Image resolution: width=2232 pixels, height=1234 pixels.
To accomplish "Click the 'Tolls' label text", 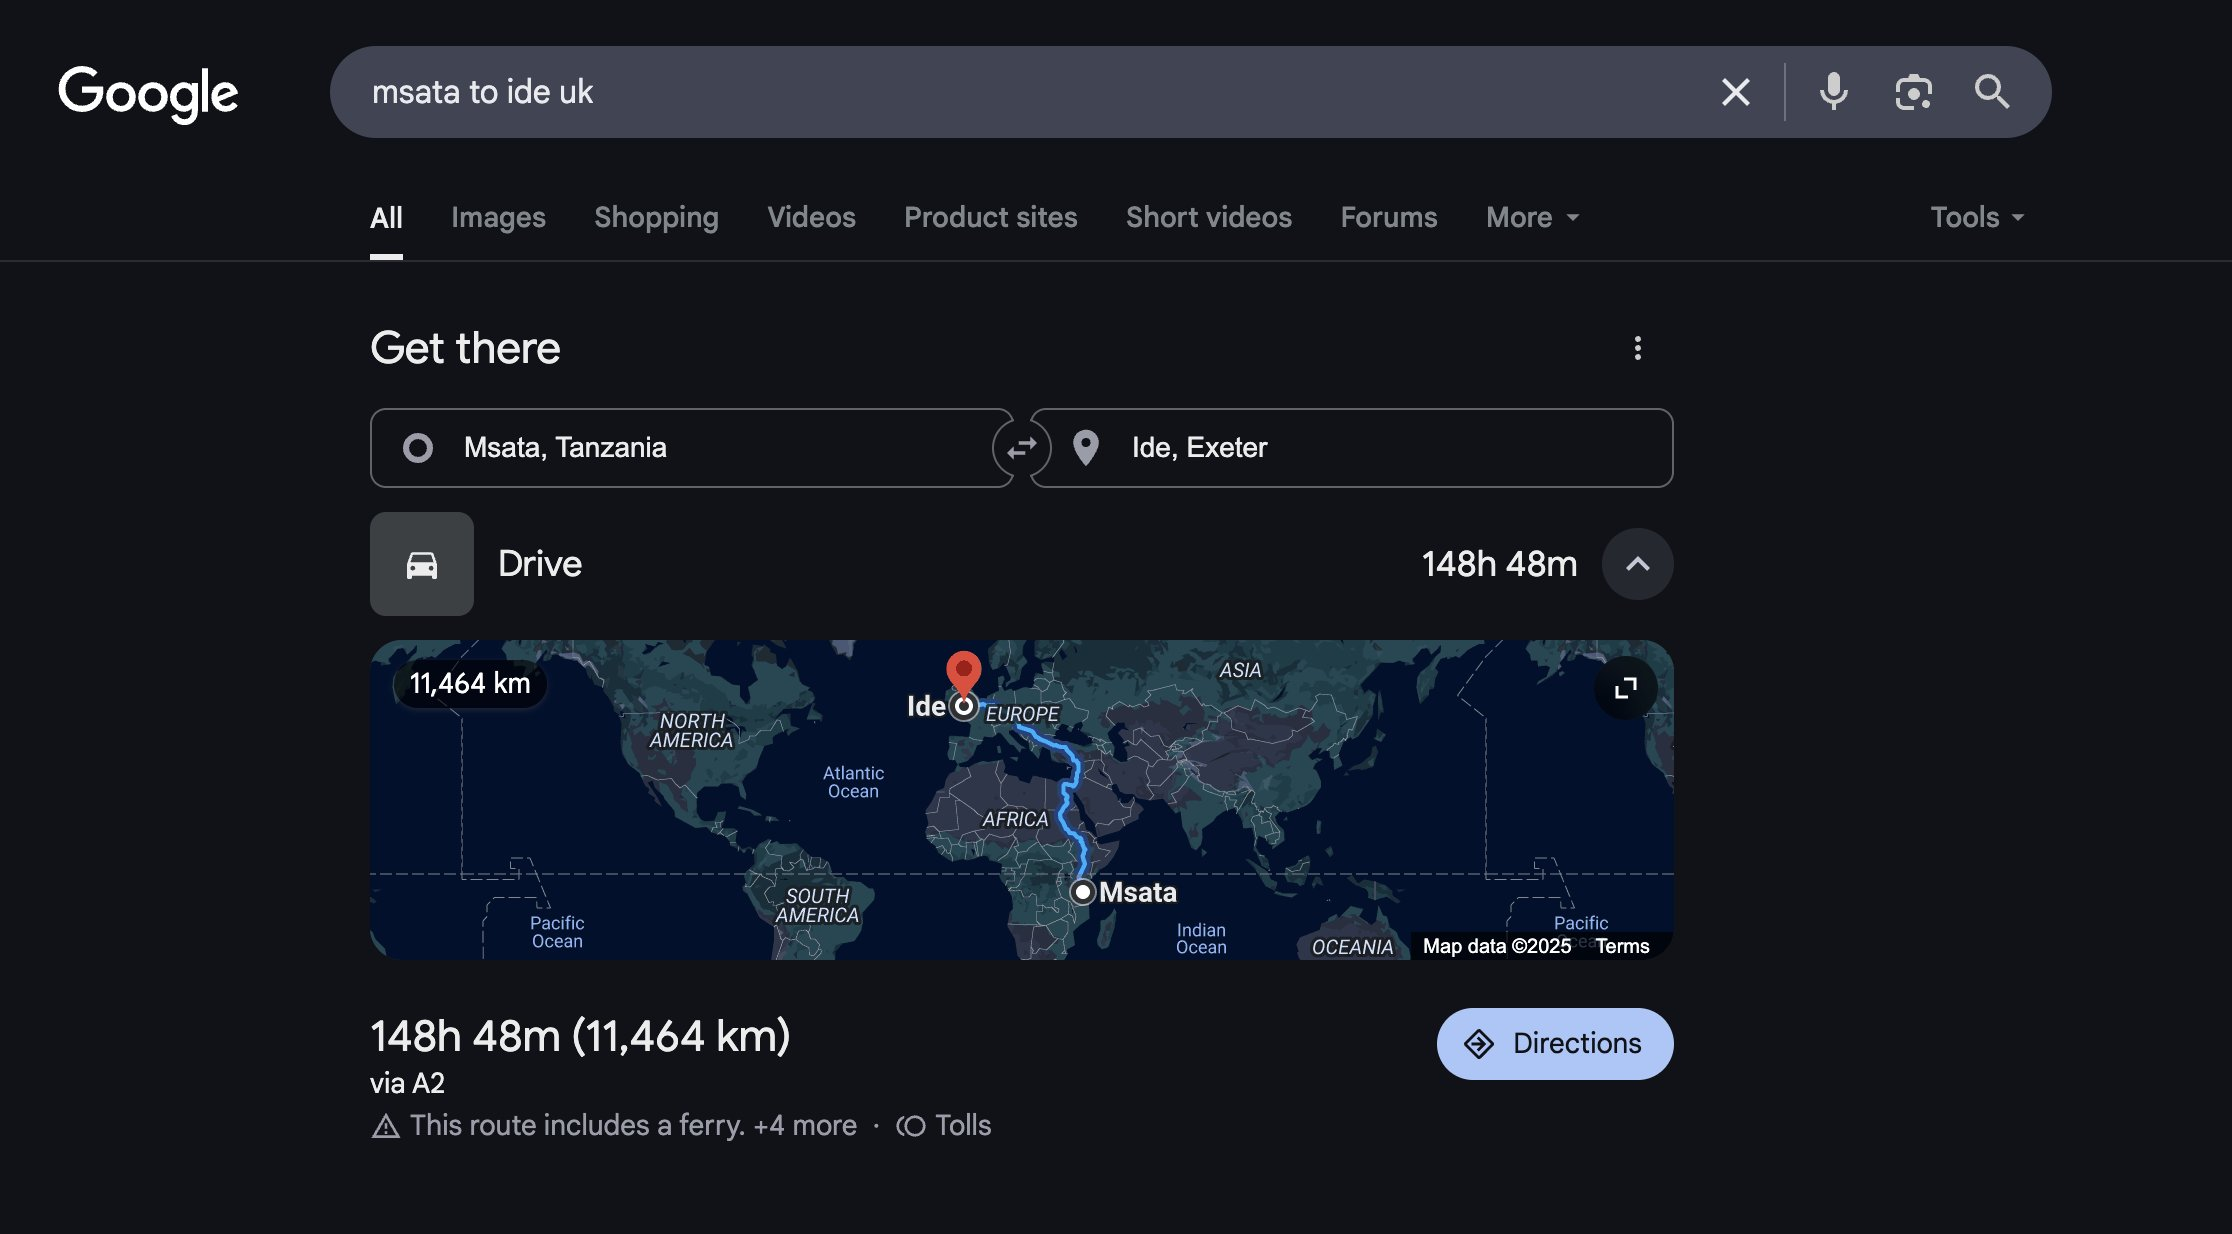I will [963, 1126].
